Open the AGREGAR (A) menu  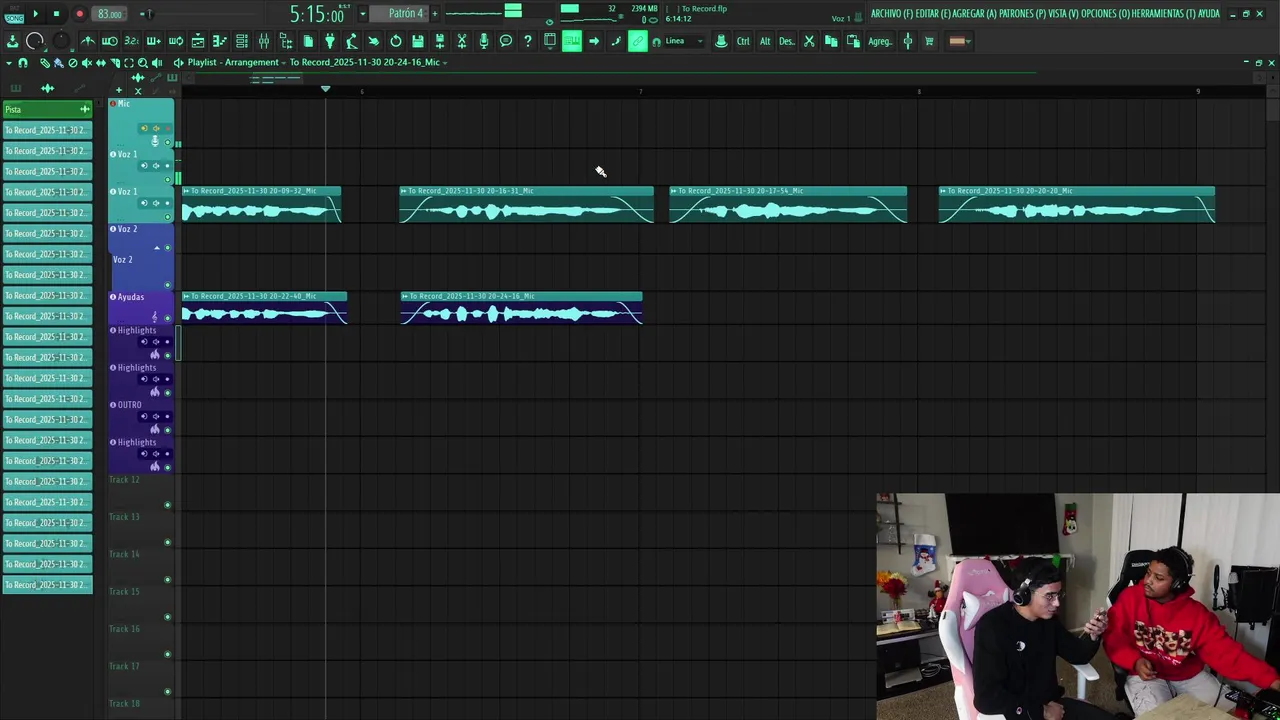tap(975, 13)
